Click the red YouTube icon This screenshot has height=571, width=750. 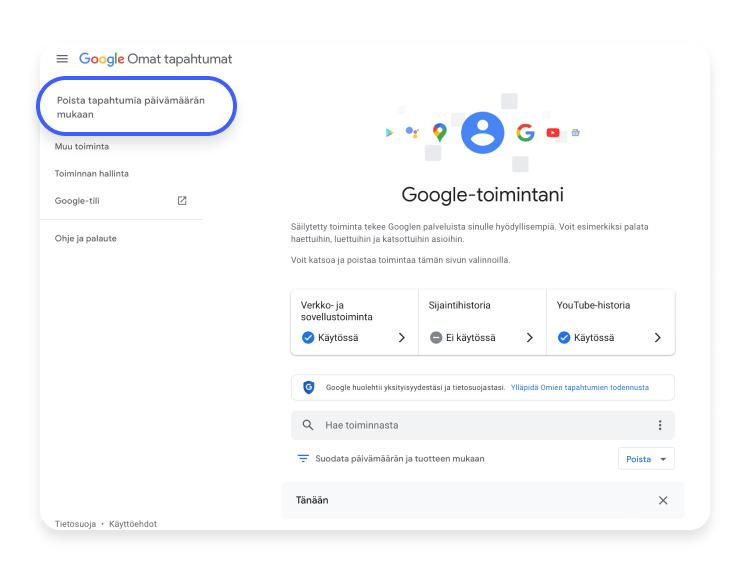click(x=553, y=132)
